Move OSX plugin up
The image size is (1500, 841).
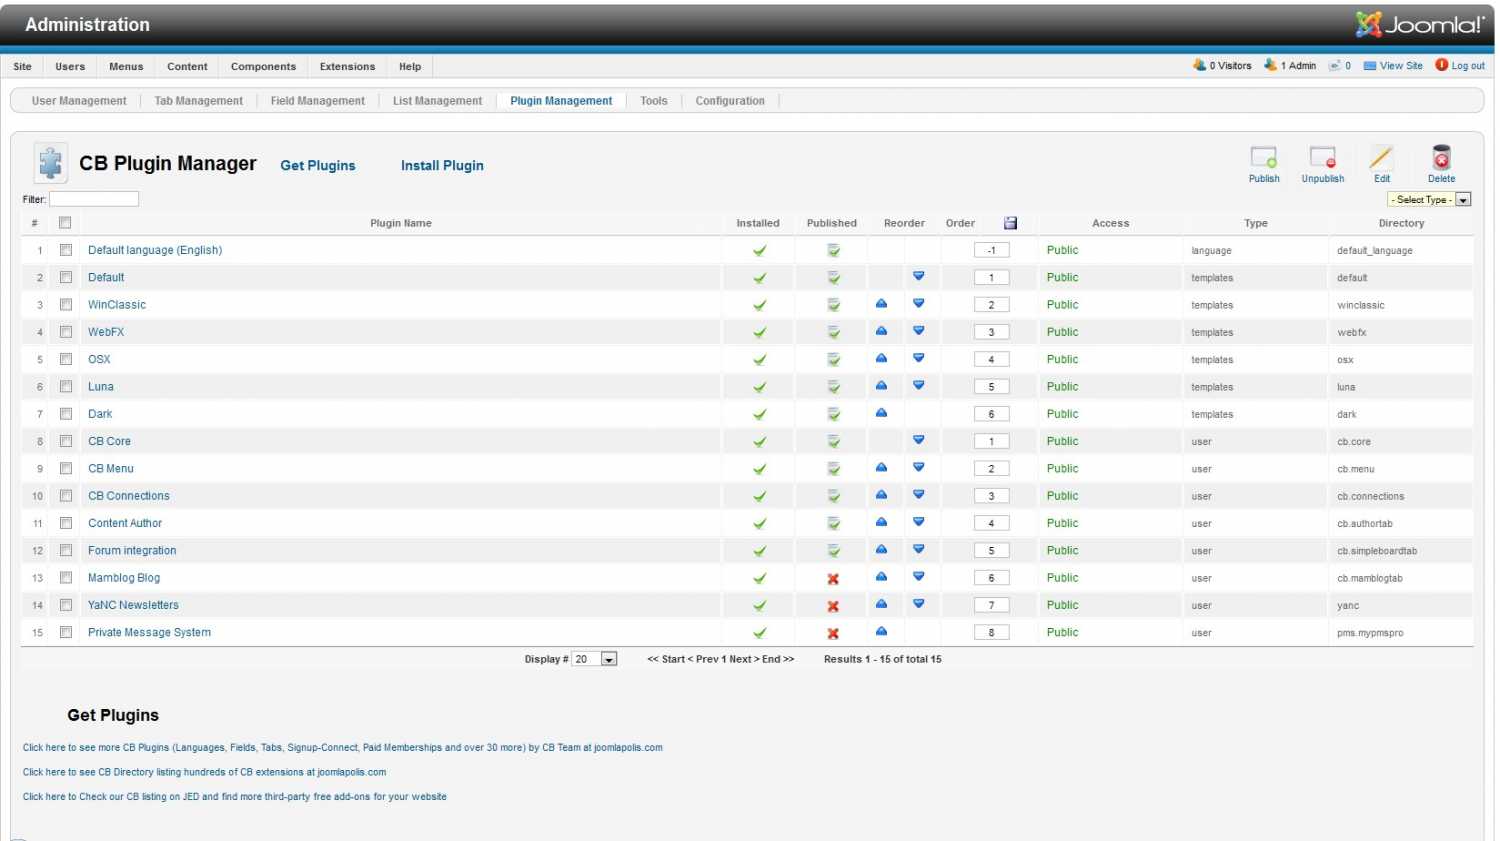click(x=881, y=358)
